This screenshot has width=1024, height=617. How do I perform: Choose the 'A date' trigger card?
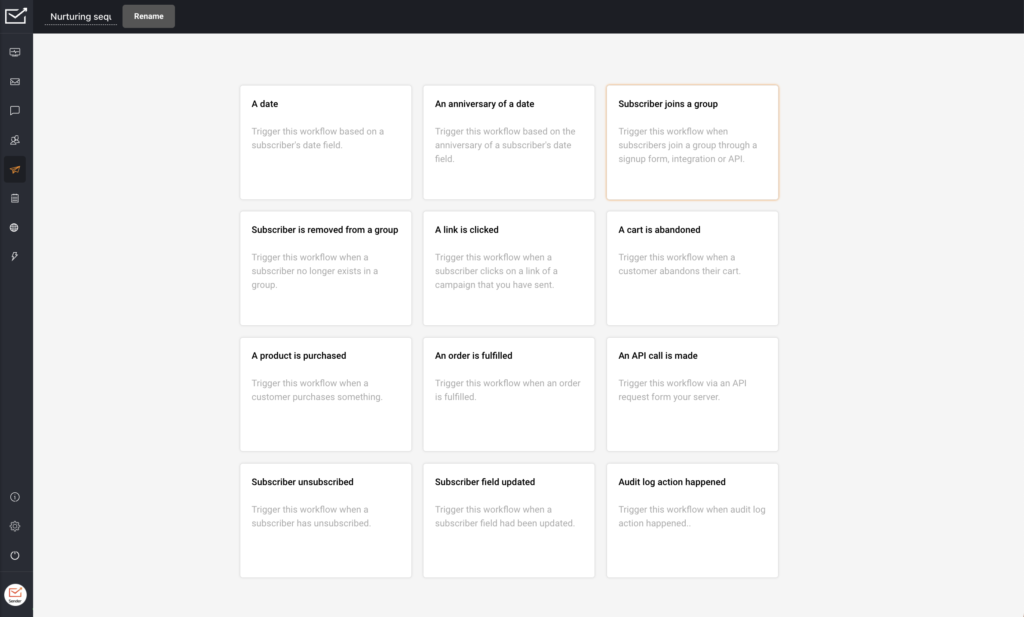click(x=326, y=142)
